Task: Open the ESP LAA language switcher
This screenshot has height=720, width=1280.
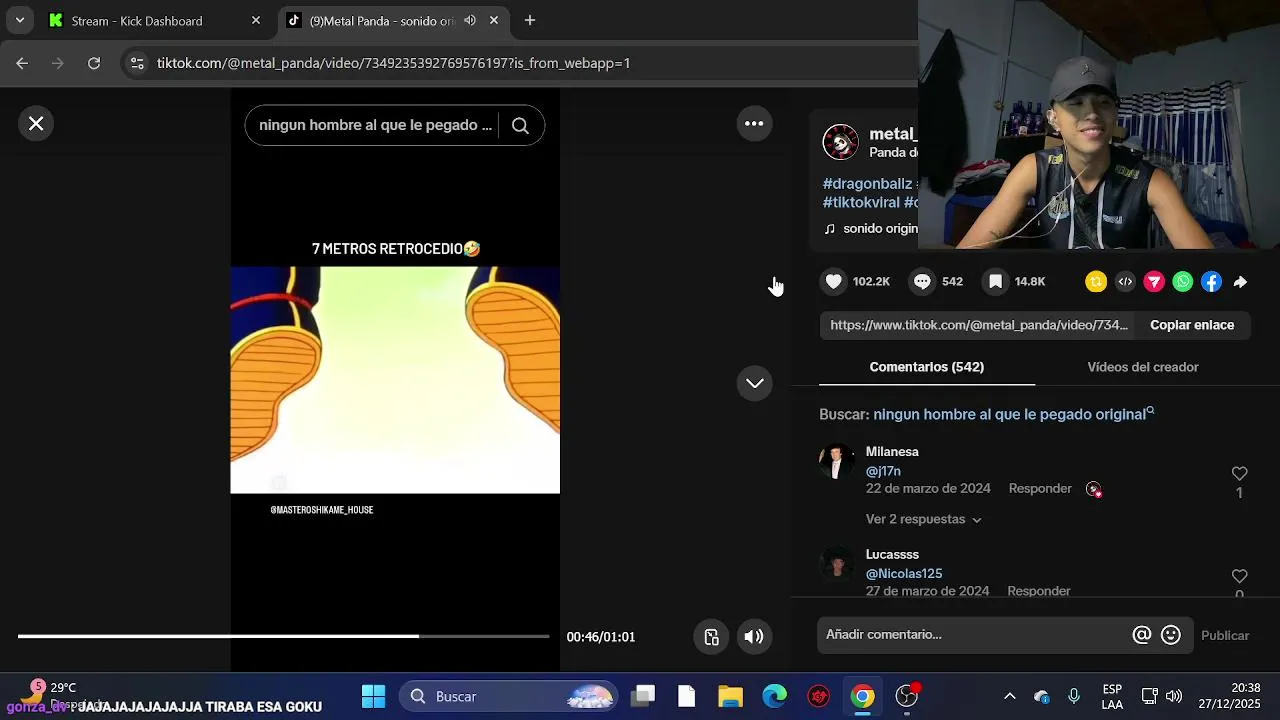Action: coord(1112,696)
